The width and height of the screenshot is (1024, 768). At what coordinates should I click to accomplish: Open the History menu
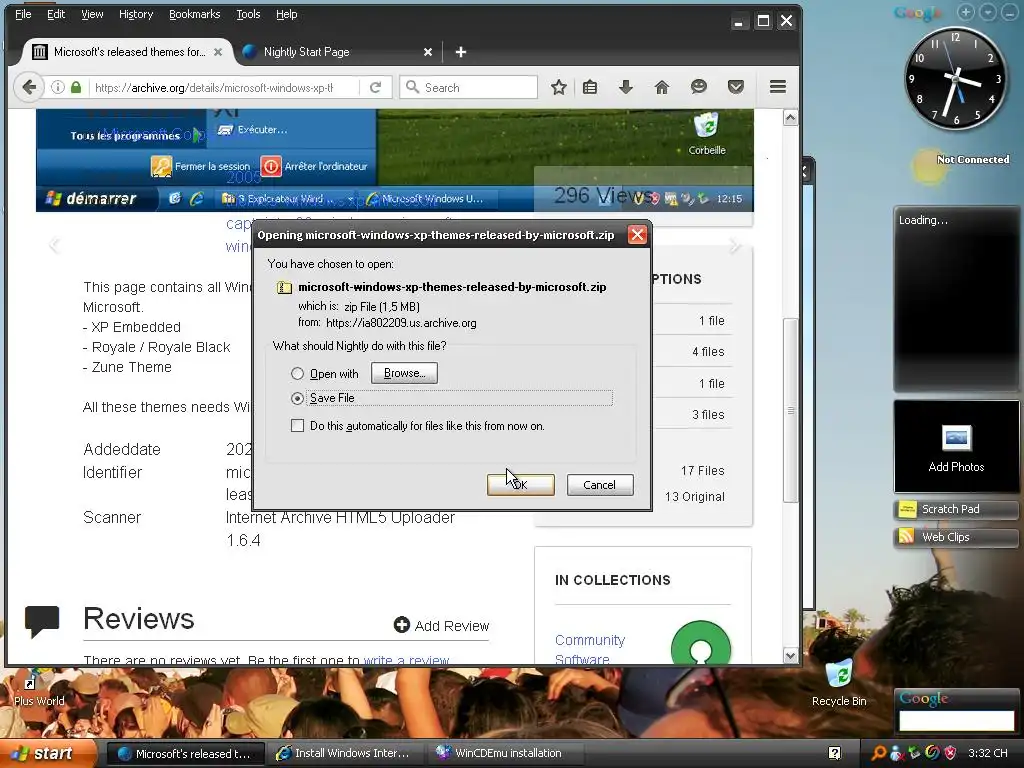pyautogui.click(x=136, y=14)
